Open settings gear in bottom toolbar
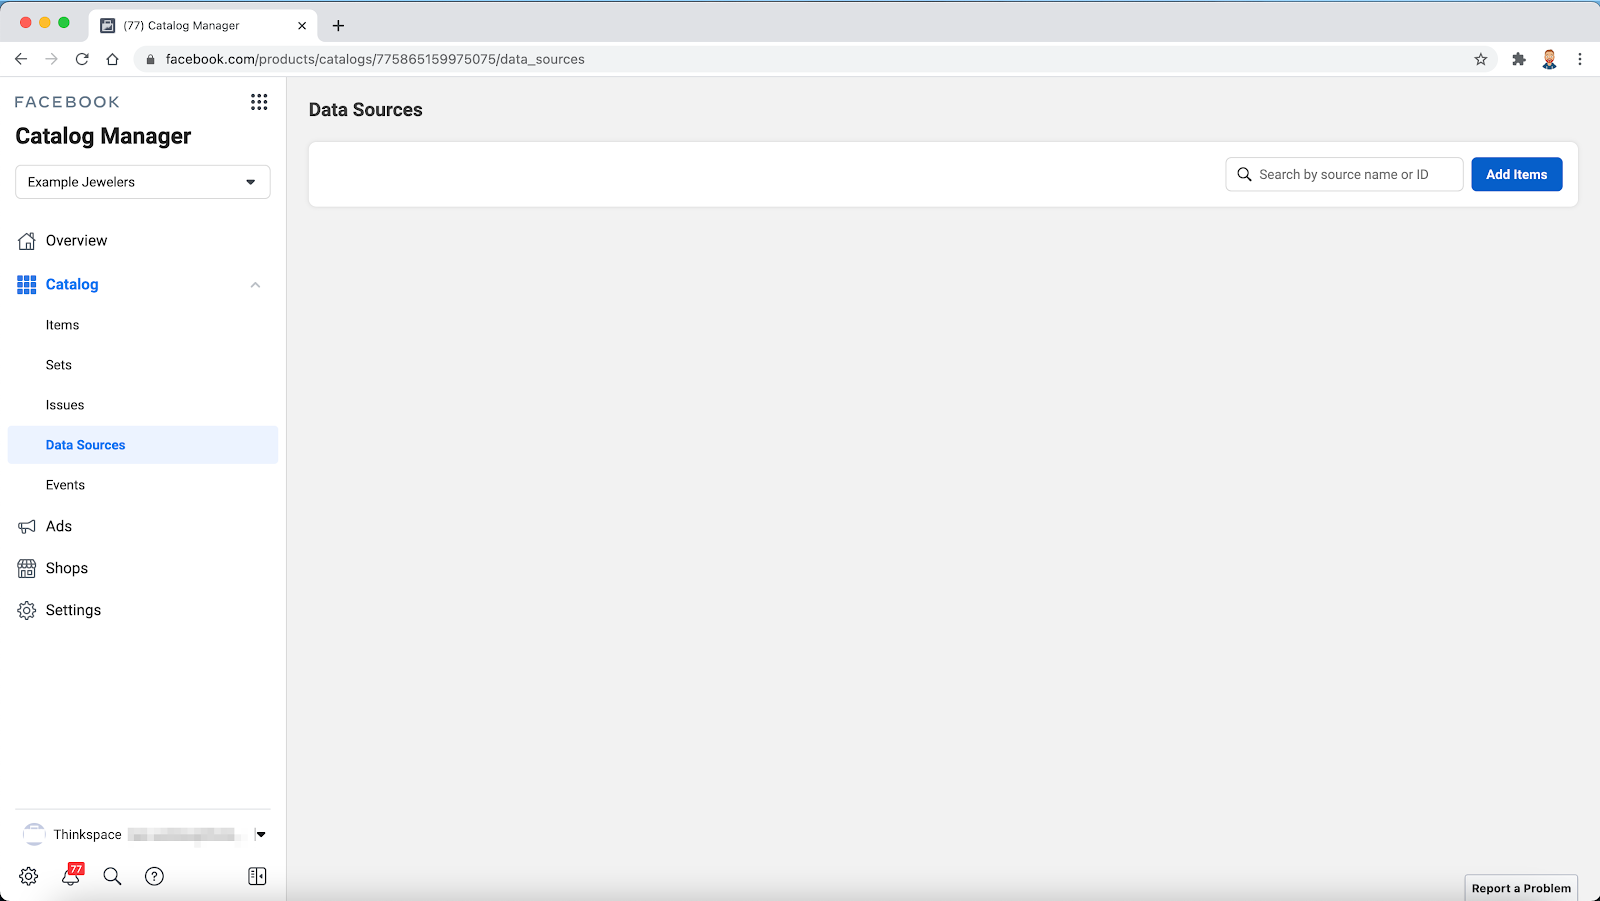 (x=29, y=876)
